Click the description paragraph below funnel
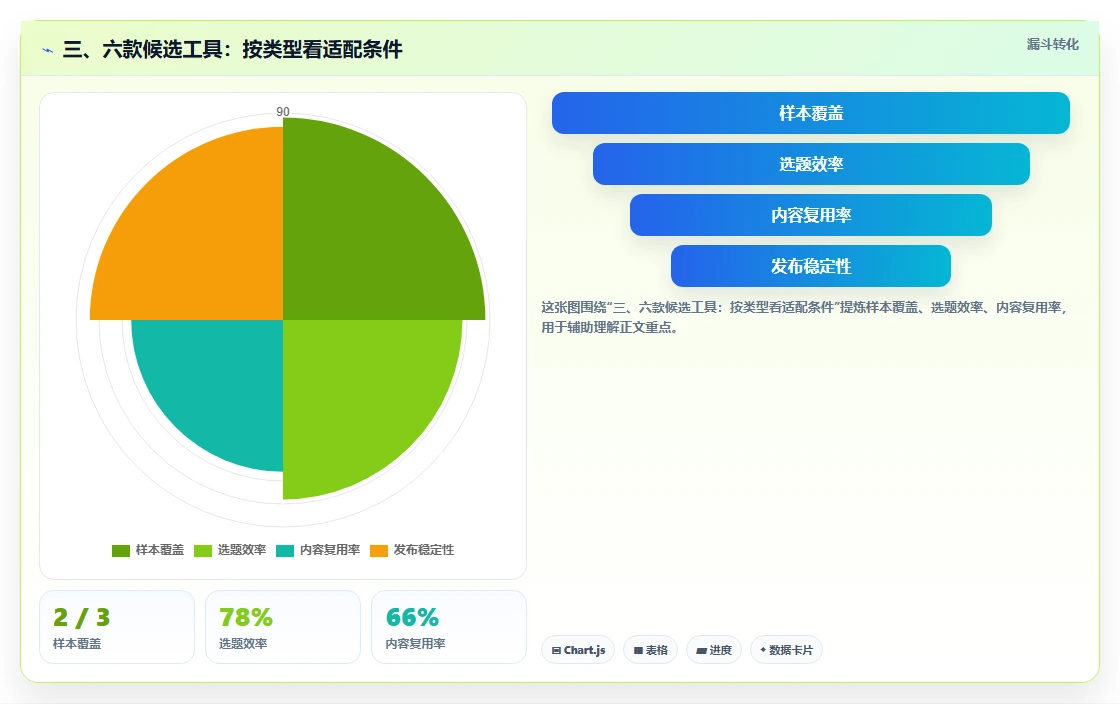The height and width of the screenshot is (704, 1120). tap(805, 317)
